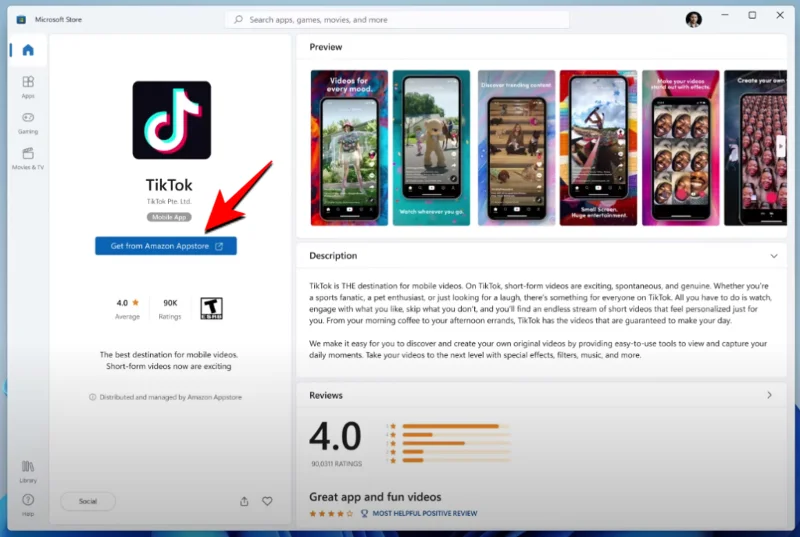
Task: Share the TikTok app page
Action: pos(244,501)
